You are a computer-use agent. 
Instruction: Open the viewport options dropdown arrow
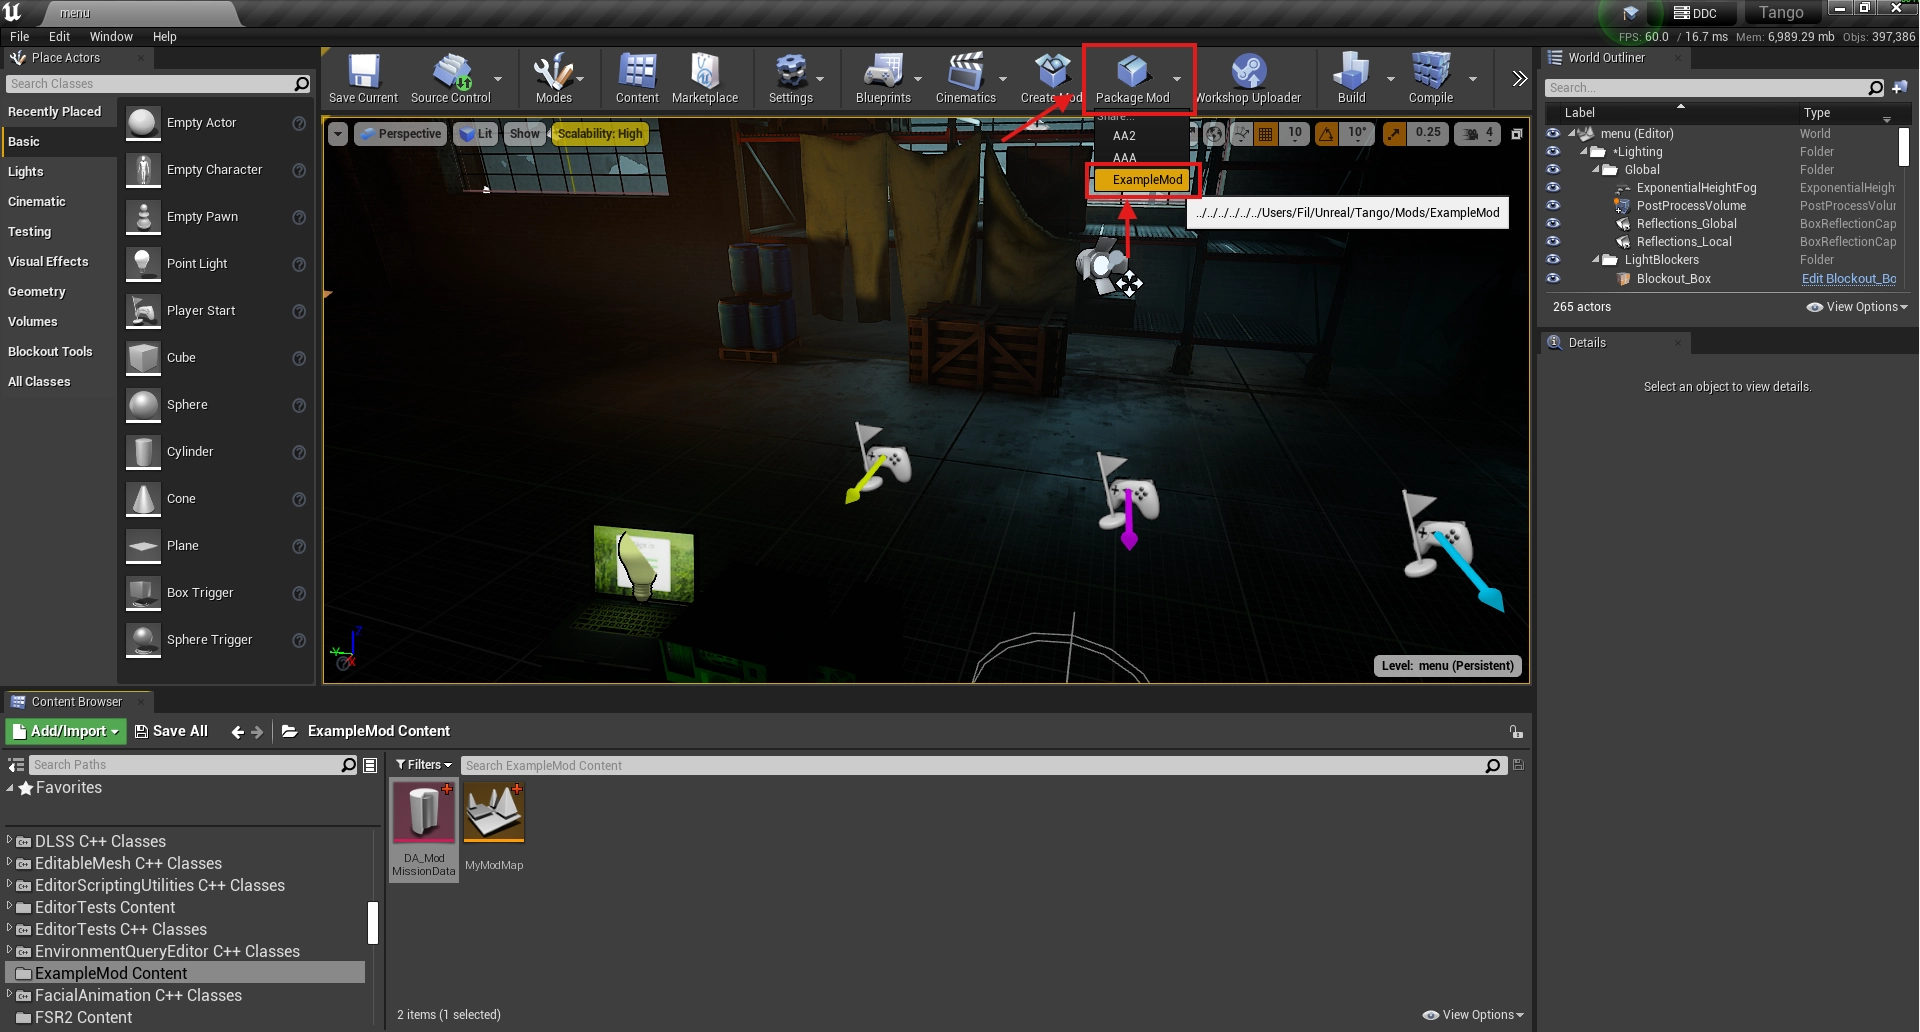[338, 134]
